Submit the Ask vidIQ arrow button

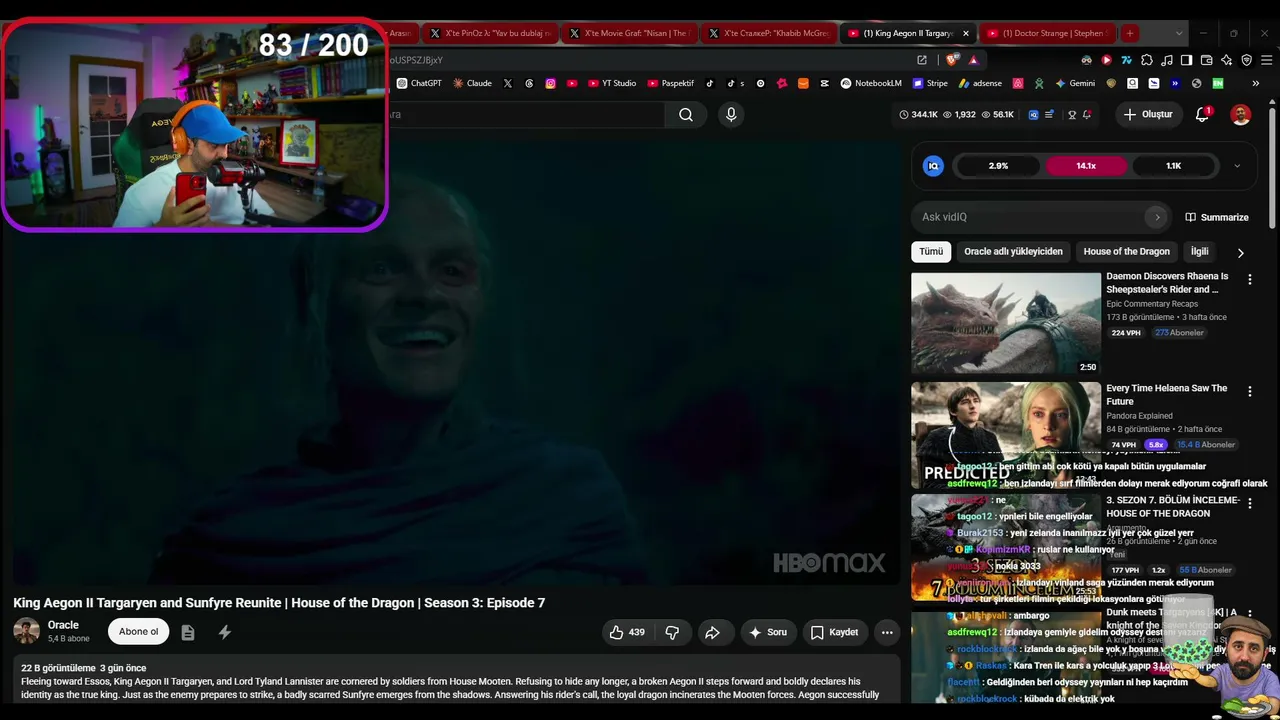point(1157,217)
